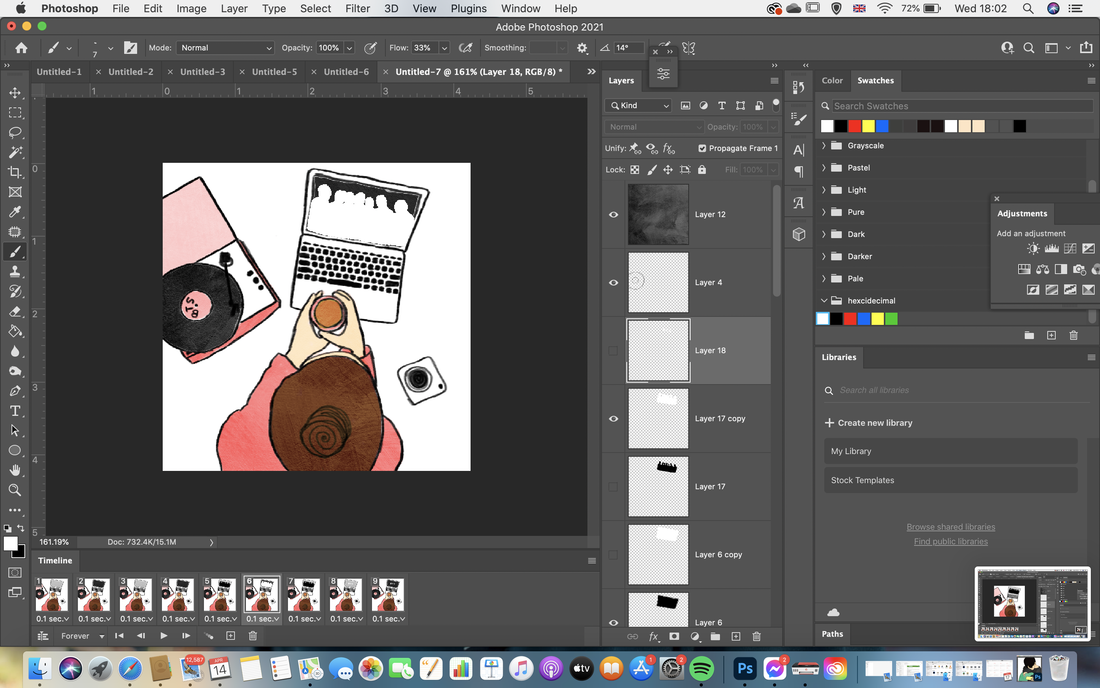Activate the Horizontal Type tool
The image size is (1100, 688).
15,411
